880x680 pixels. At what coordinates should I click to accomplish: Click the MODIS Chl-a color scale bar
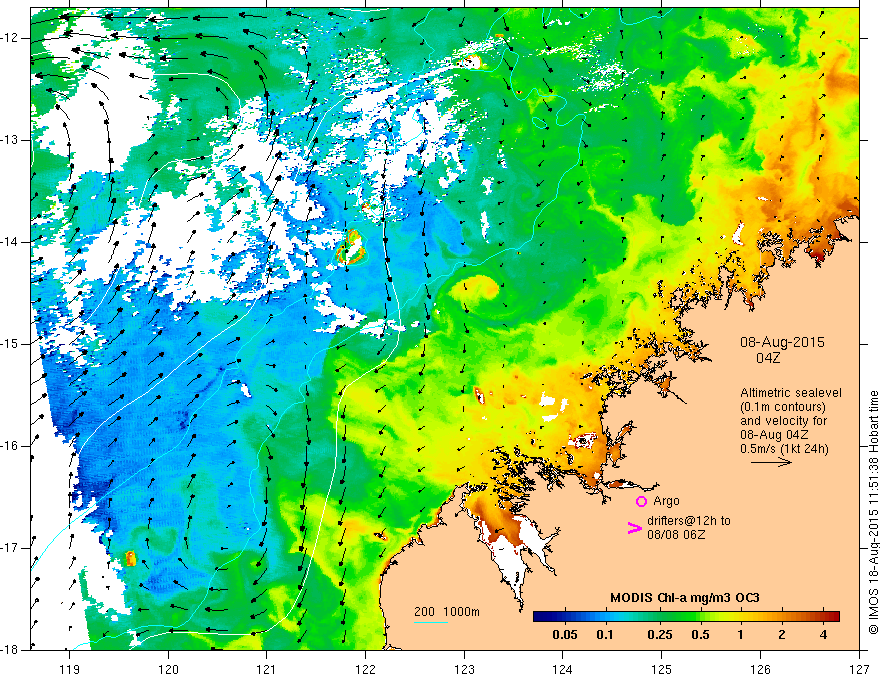(x=686, y=617)
